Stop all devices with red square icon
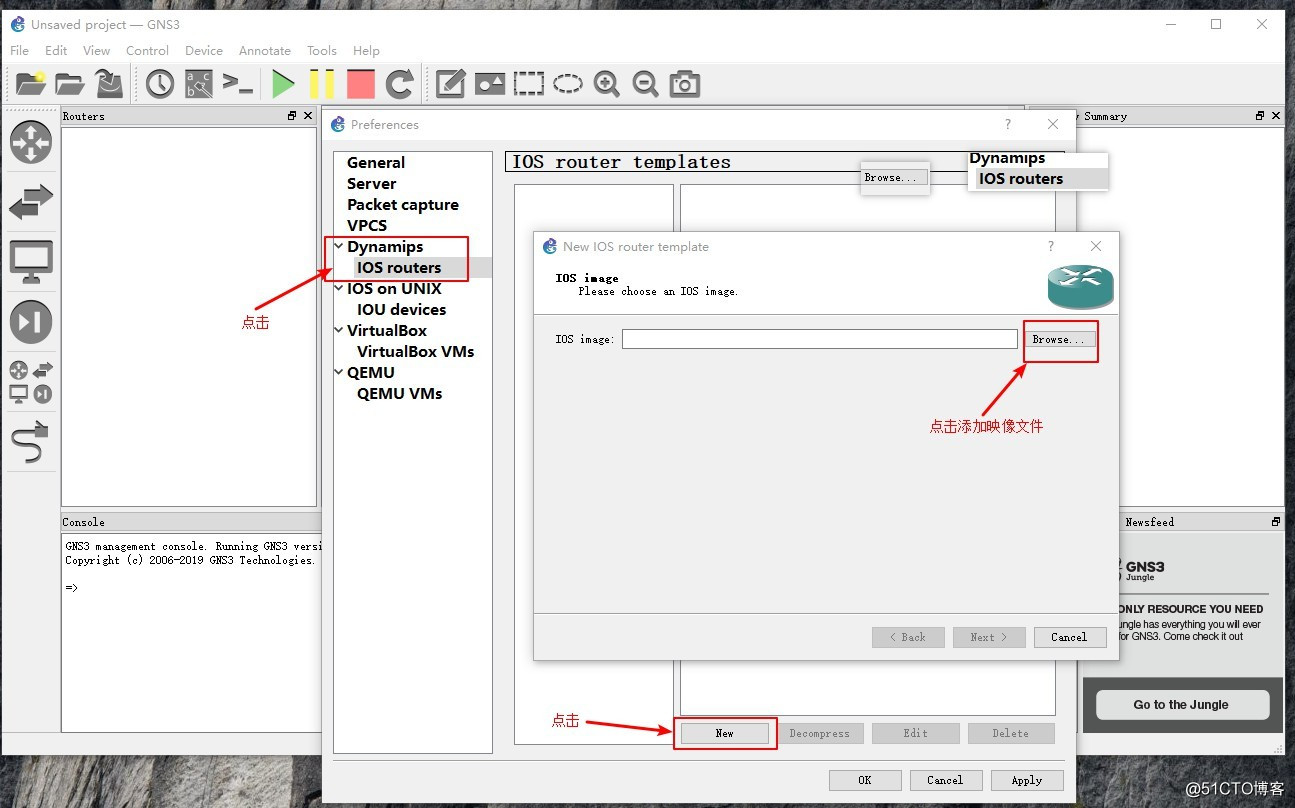The image size is (1295, 808). pyautogui.click(x=361, y=84)
